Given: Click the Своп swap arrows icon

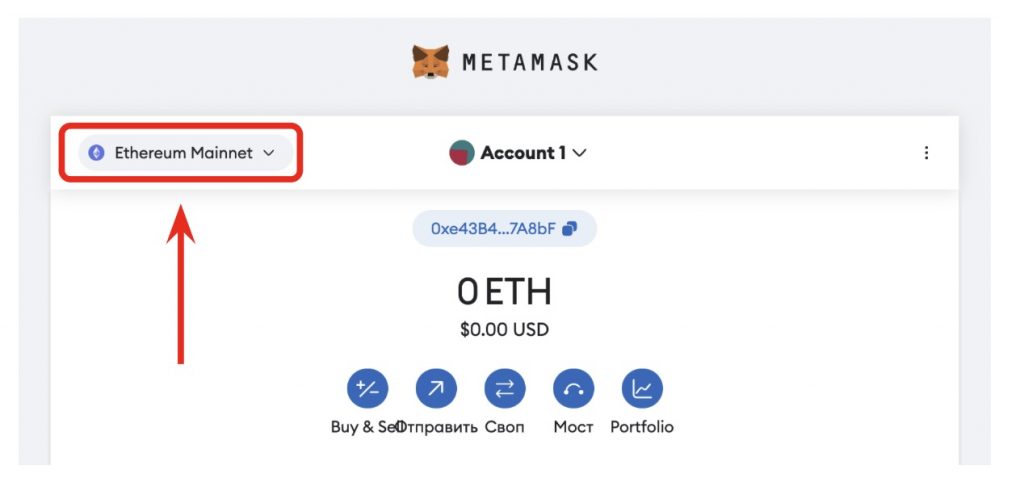Looking at the screenshot, I should click(x=504, y=389).
